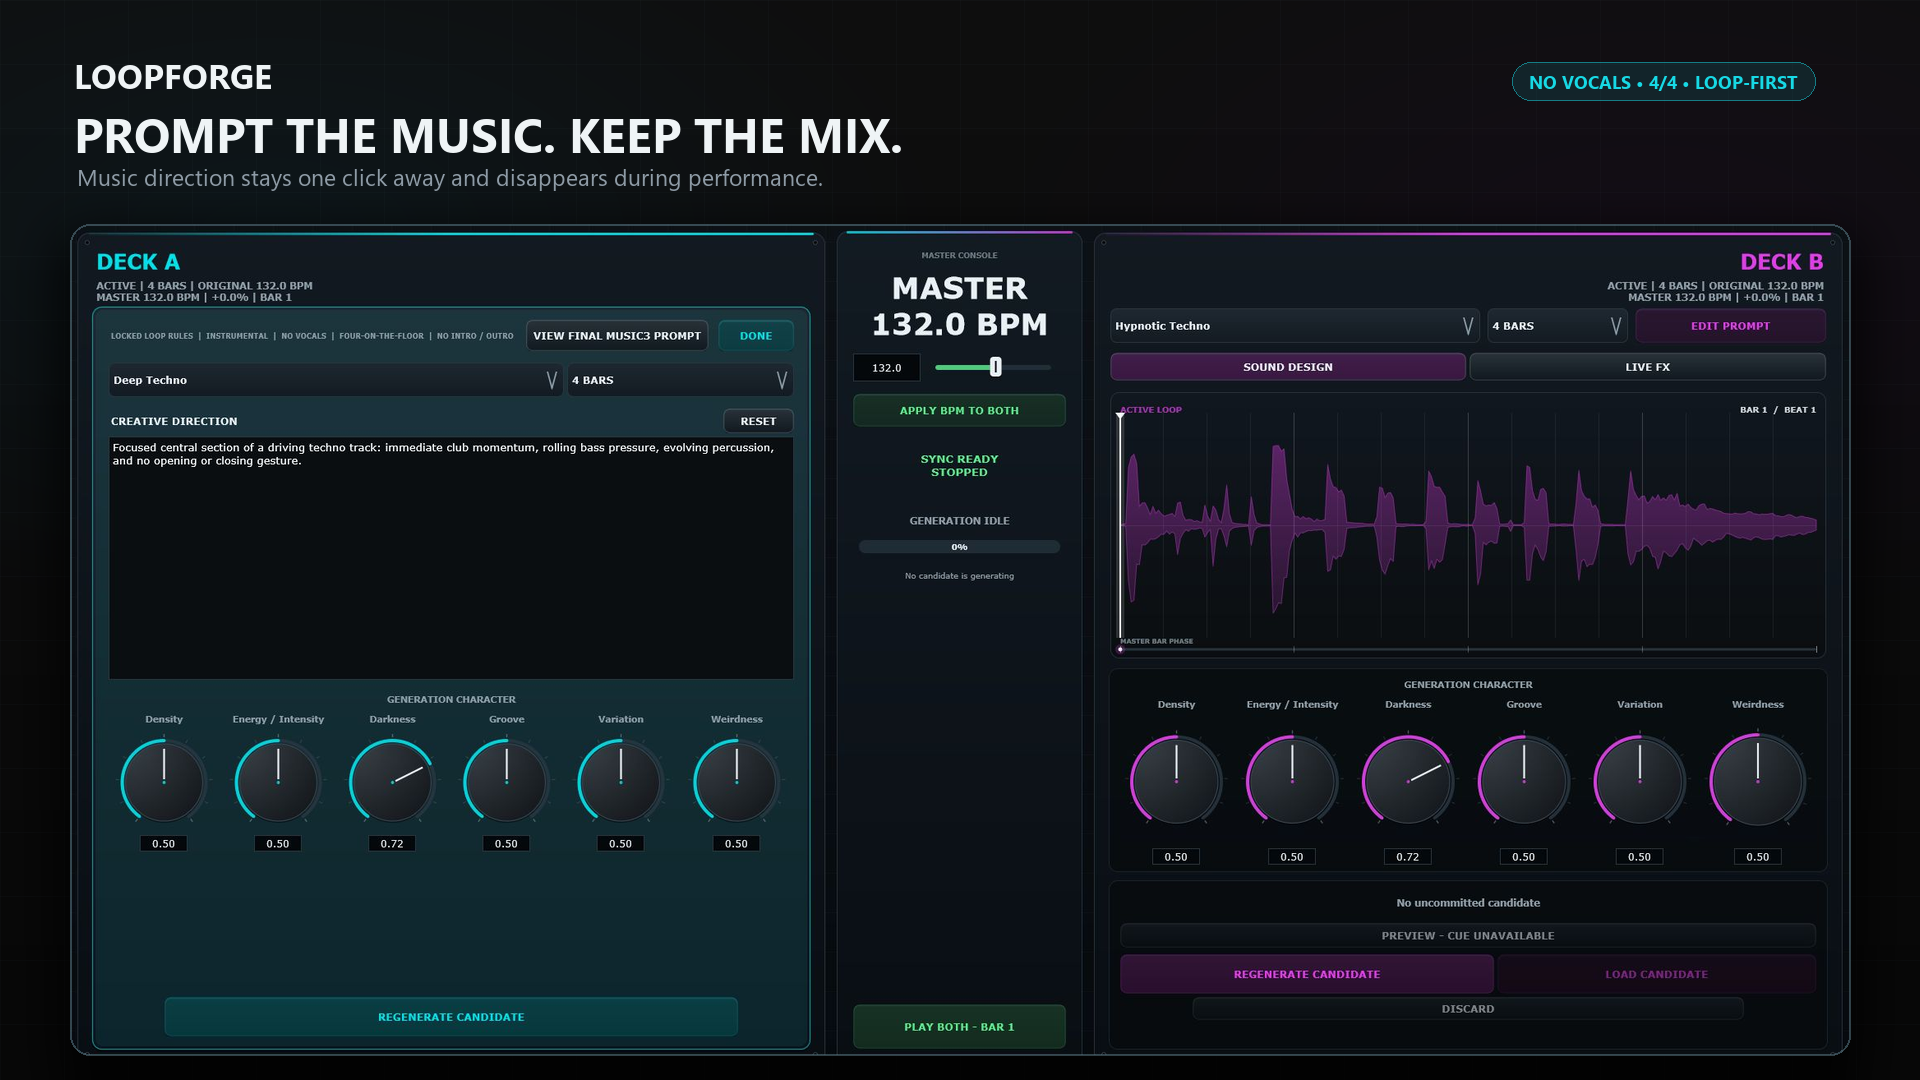Reset the creative direction text

tap(758, 421)
